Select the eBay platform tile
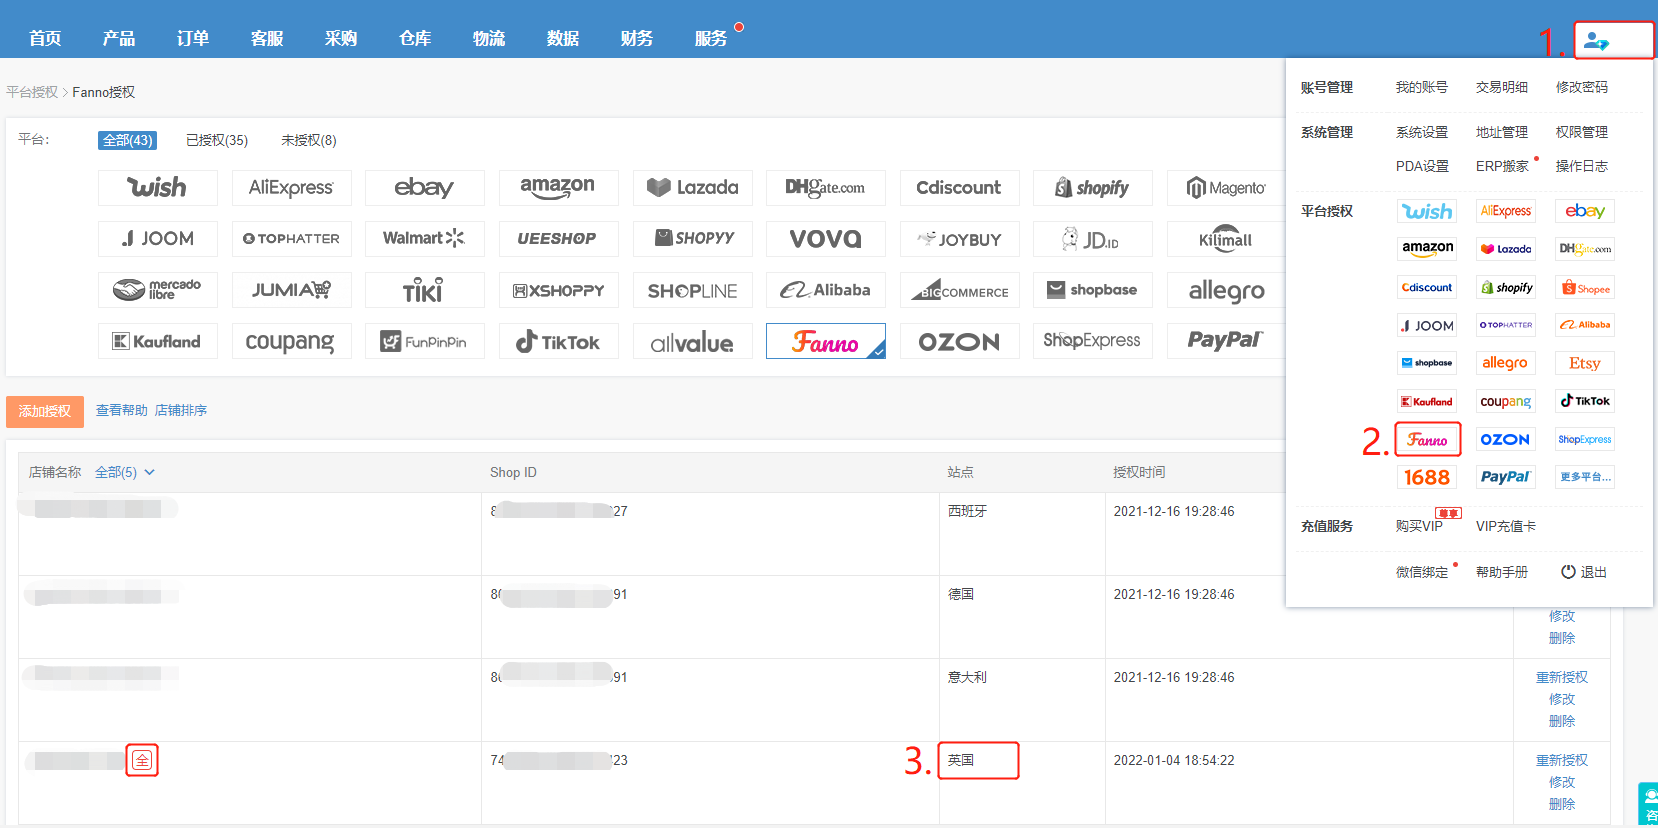1658x828 pixels. pyautogui.click(x=424, y=188)
